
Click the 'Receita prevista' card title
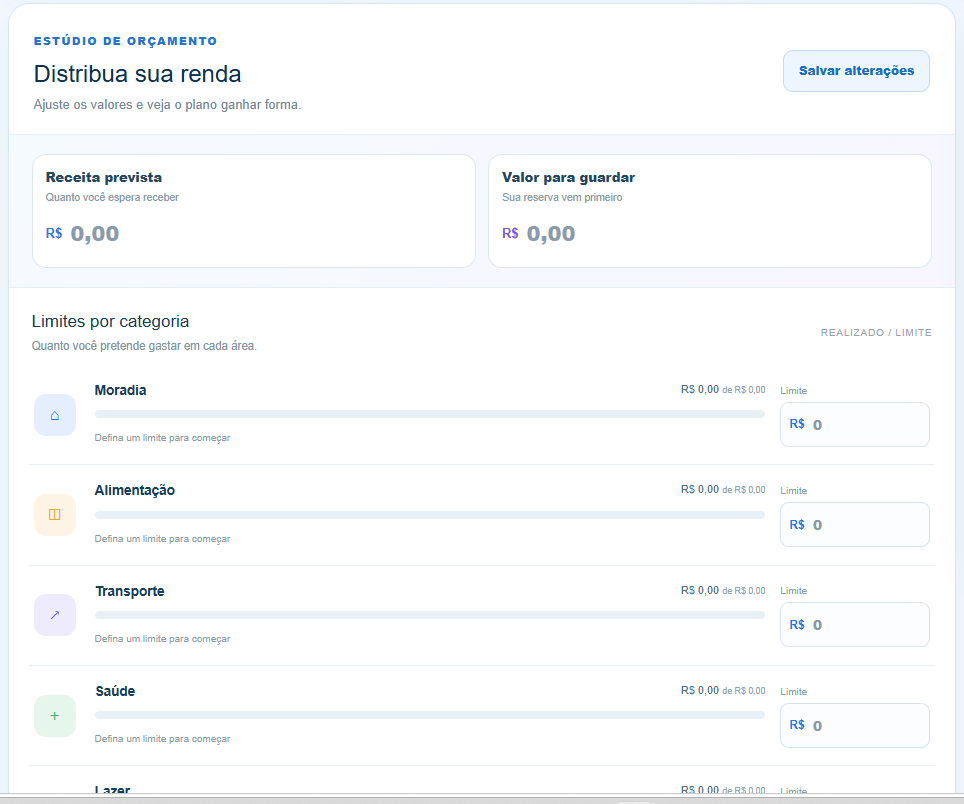pos(104,177)
